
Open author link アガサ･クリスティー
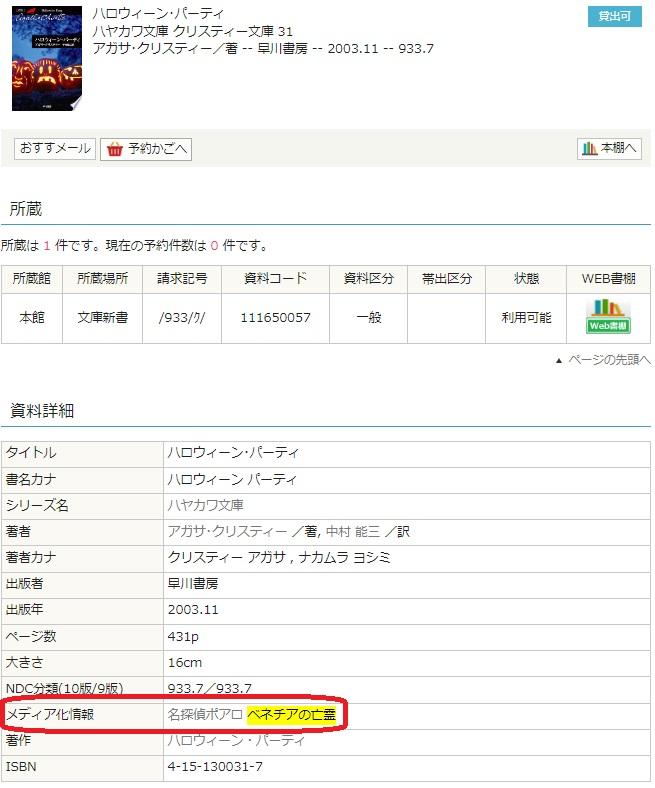click(227, 531)
